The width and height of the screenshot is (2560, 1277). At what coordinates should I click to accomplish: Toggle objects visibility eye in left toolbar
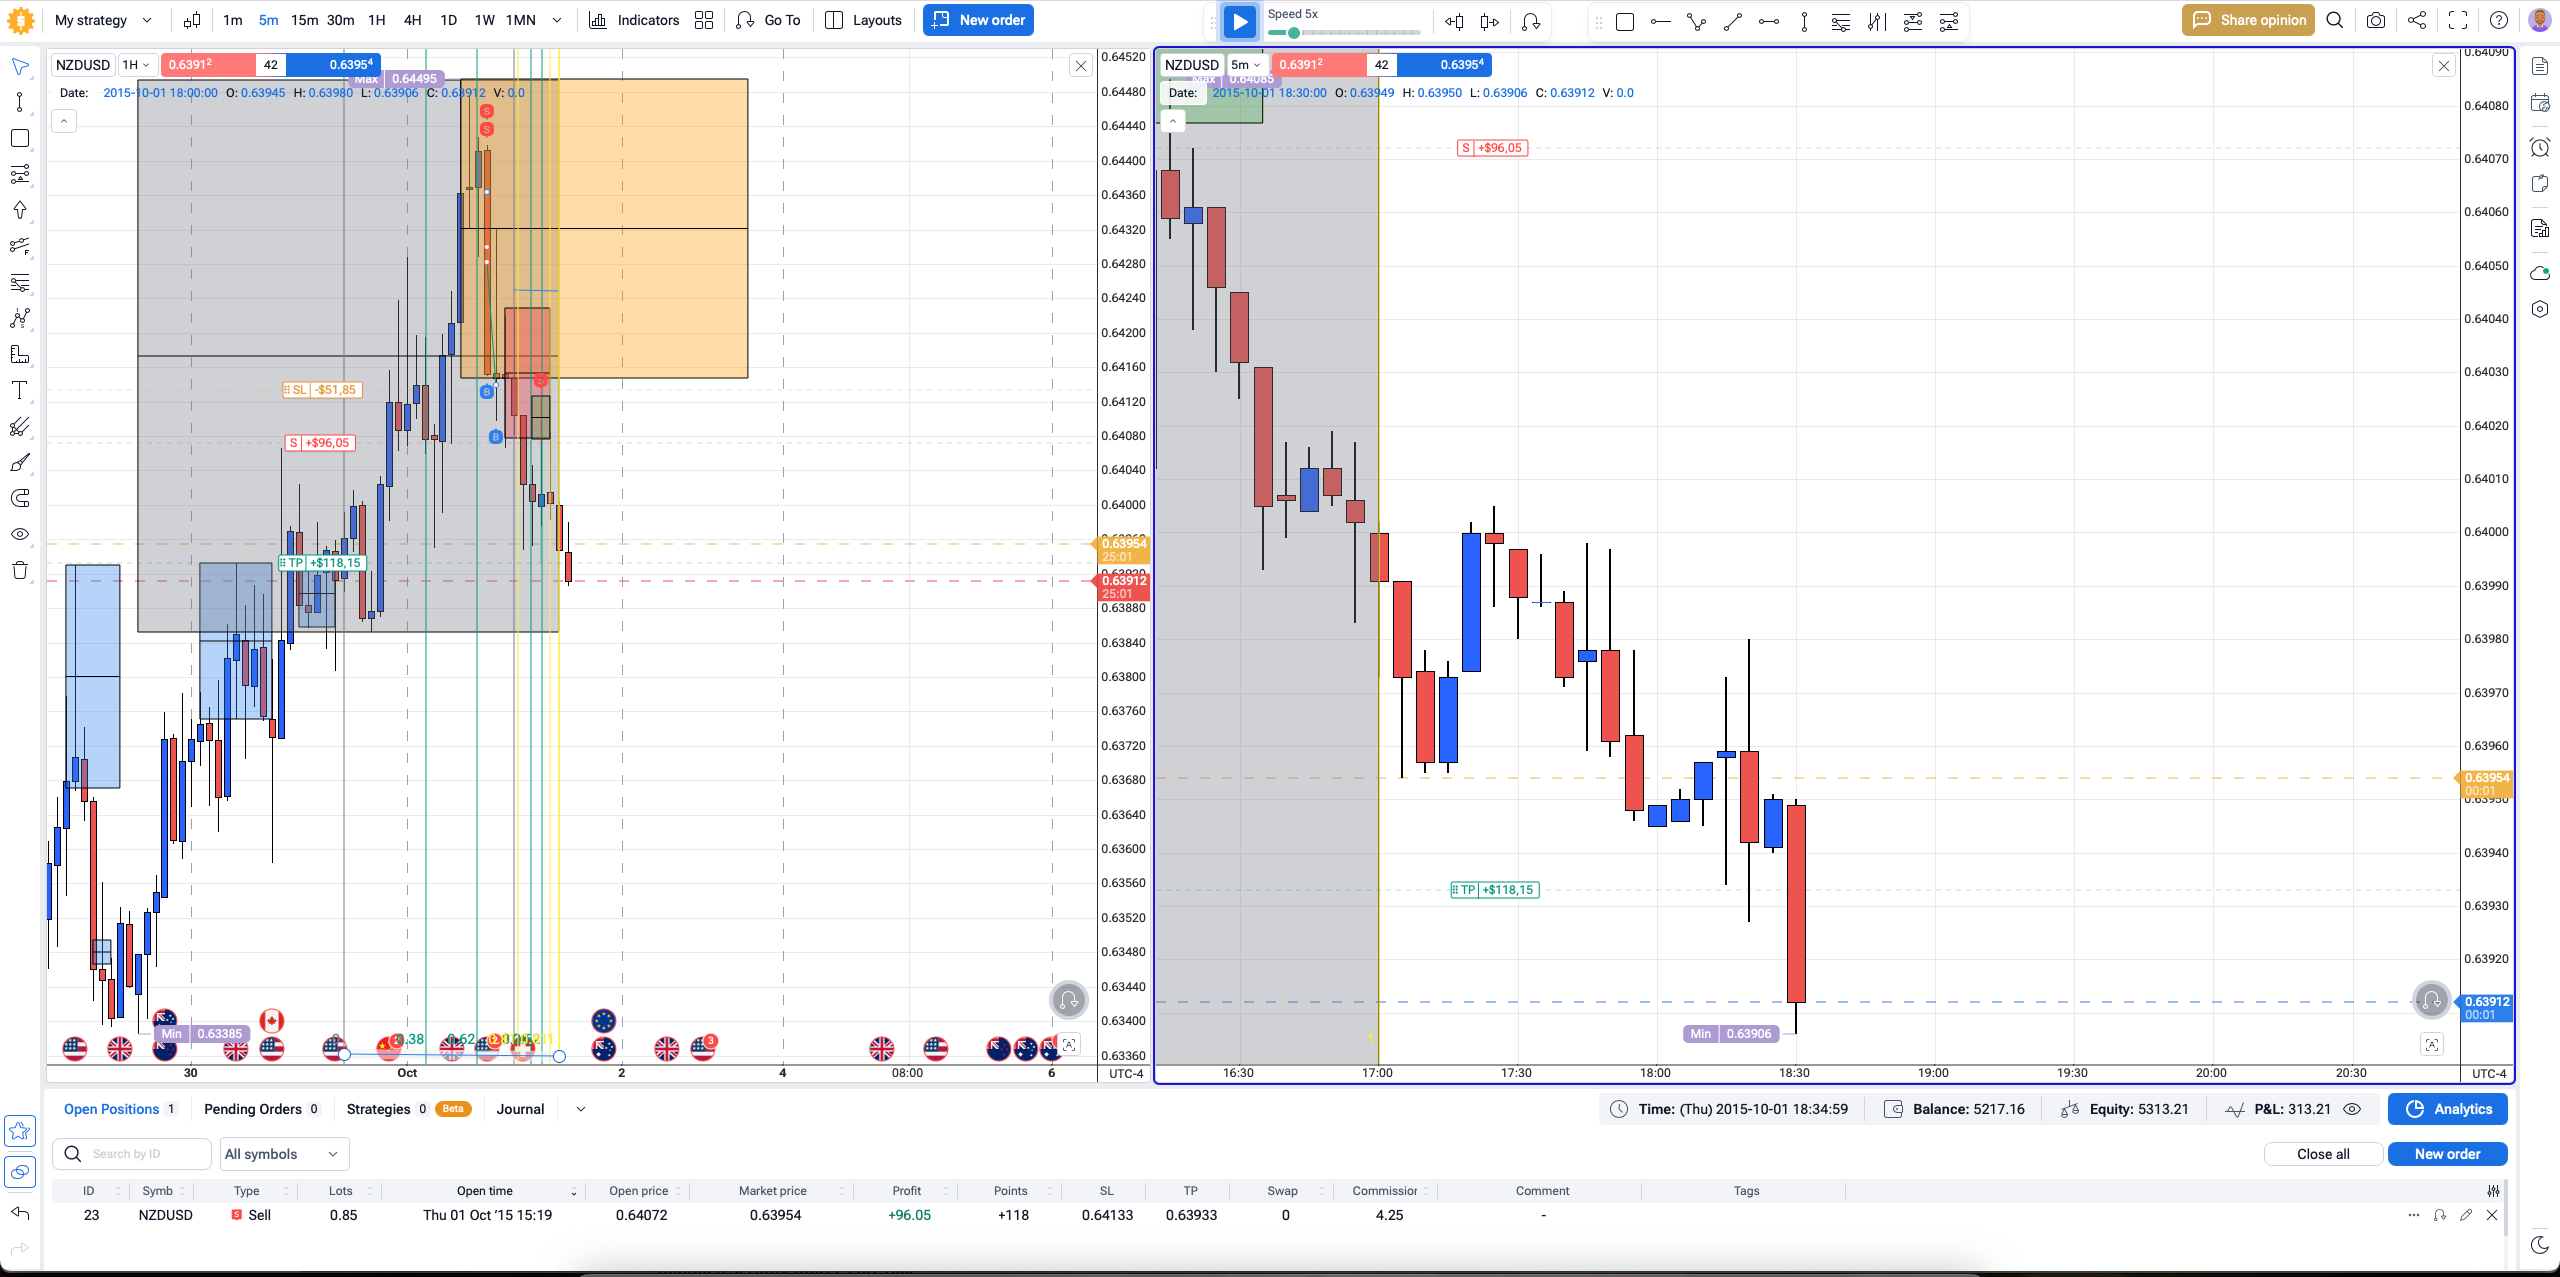click(x=19, y=535)
